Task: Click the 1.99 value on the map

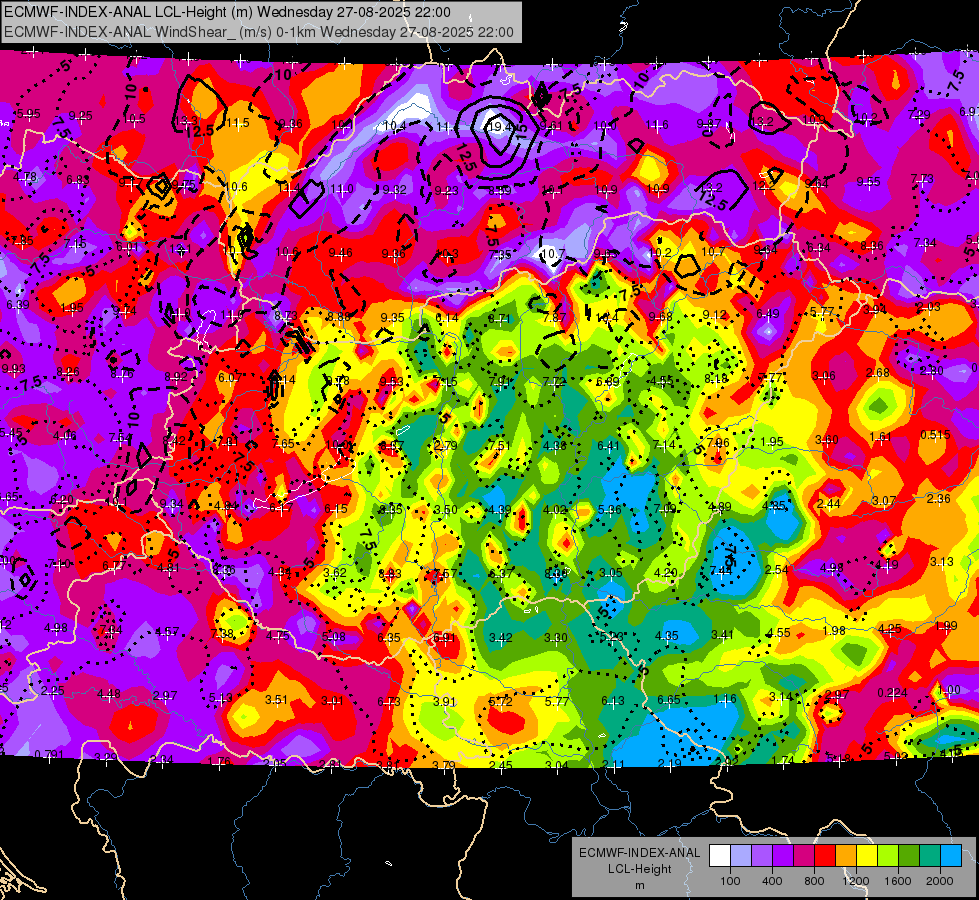Action: pyautogui.click(x=947, y=625)
